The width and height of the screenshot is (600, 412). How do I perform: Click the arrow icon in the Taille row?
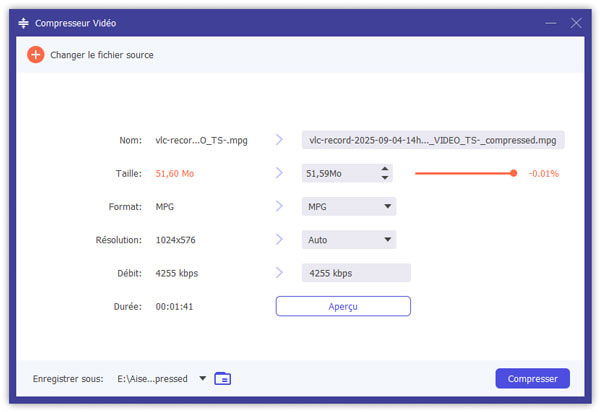click(x=279, y=174)
